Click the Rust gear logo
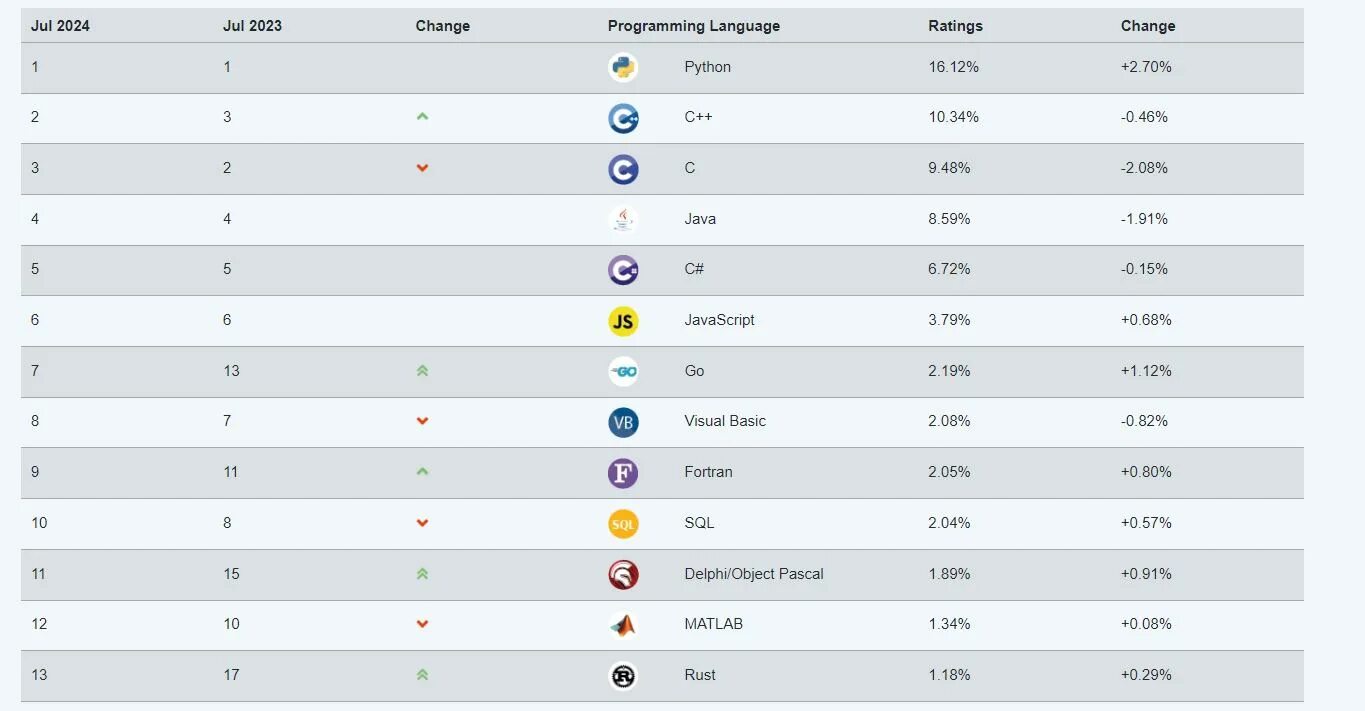This screenshot has width=1365, height=711. click(623, 676)
